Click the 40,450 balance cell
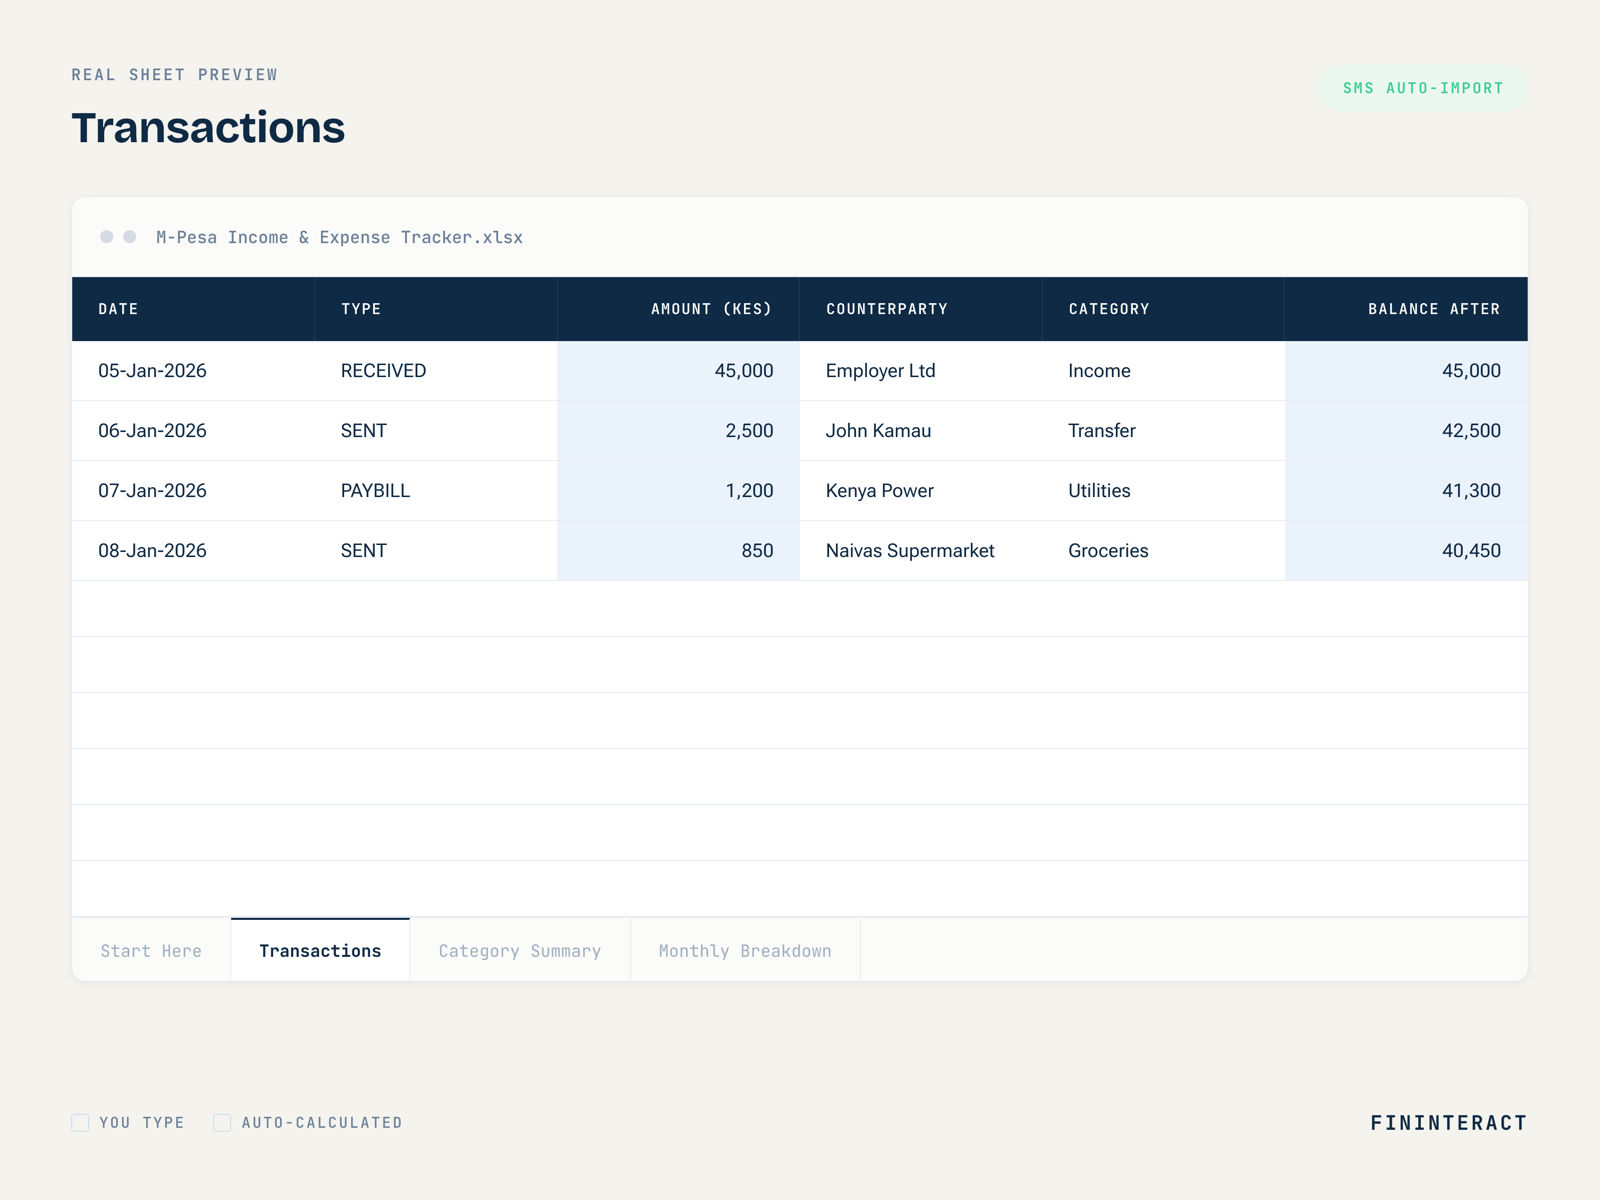The width and height of the screenshot is (1600, 1200). (x=1406, y=551)
